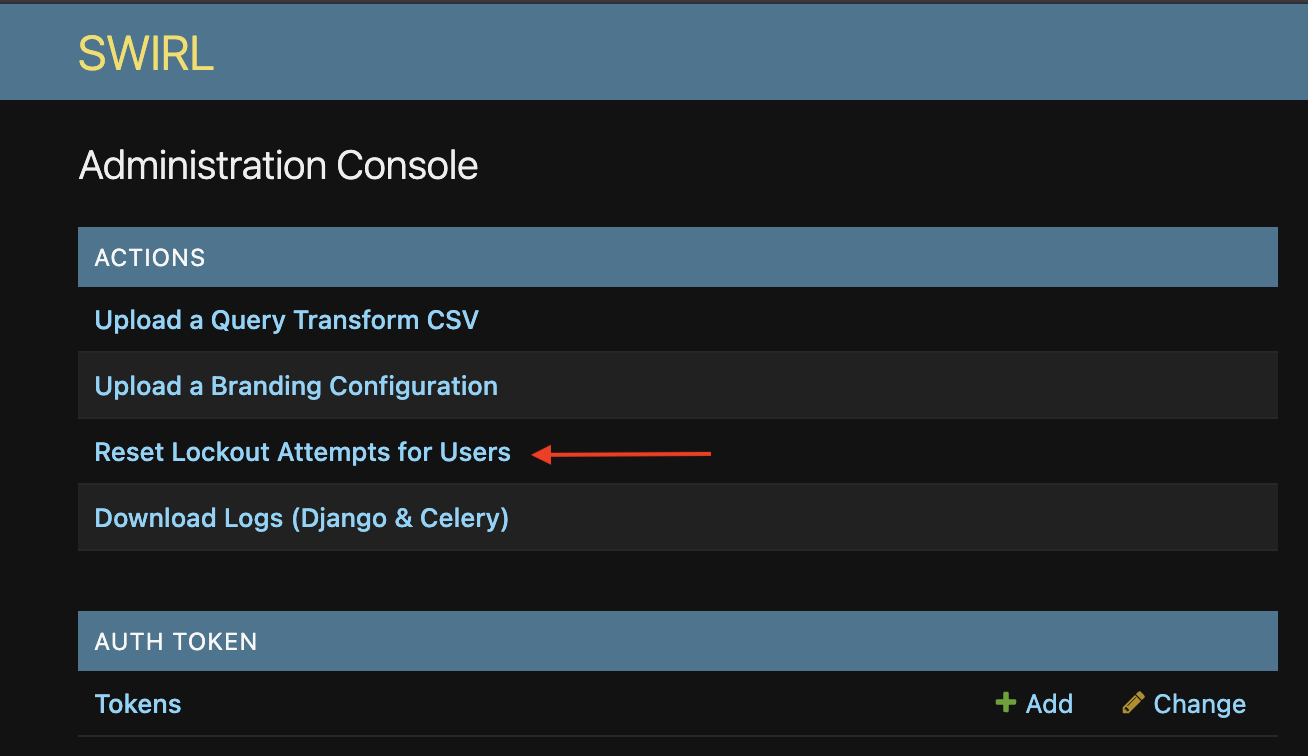Click empty space in the Branding Configuration row
Screen dimensions: 1308x756
coord(890,386)
